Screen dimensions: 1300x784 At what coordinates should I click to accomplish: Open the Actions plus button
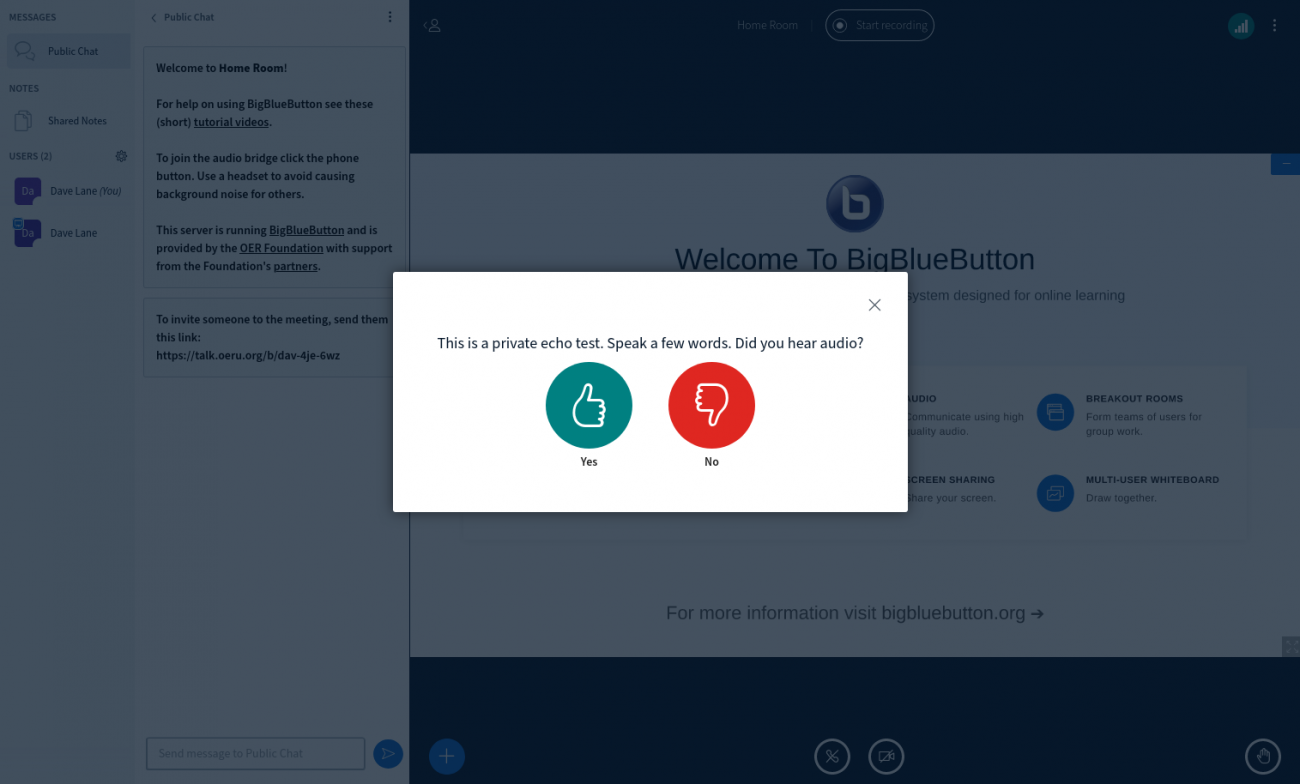point(447,756)
